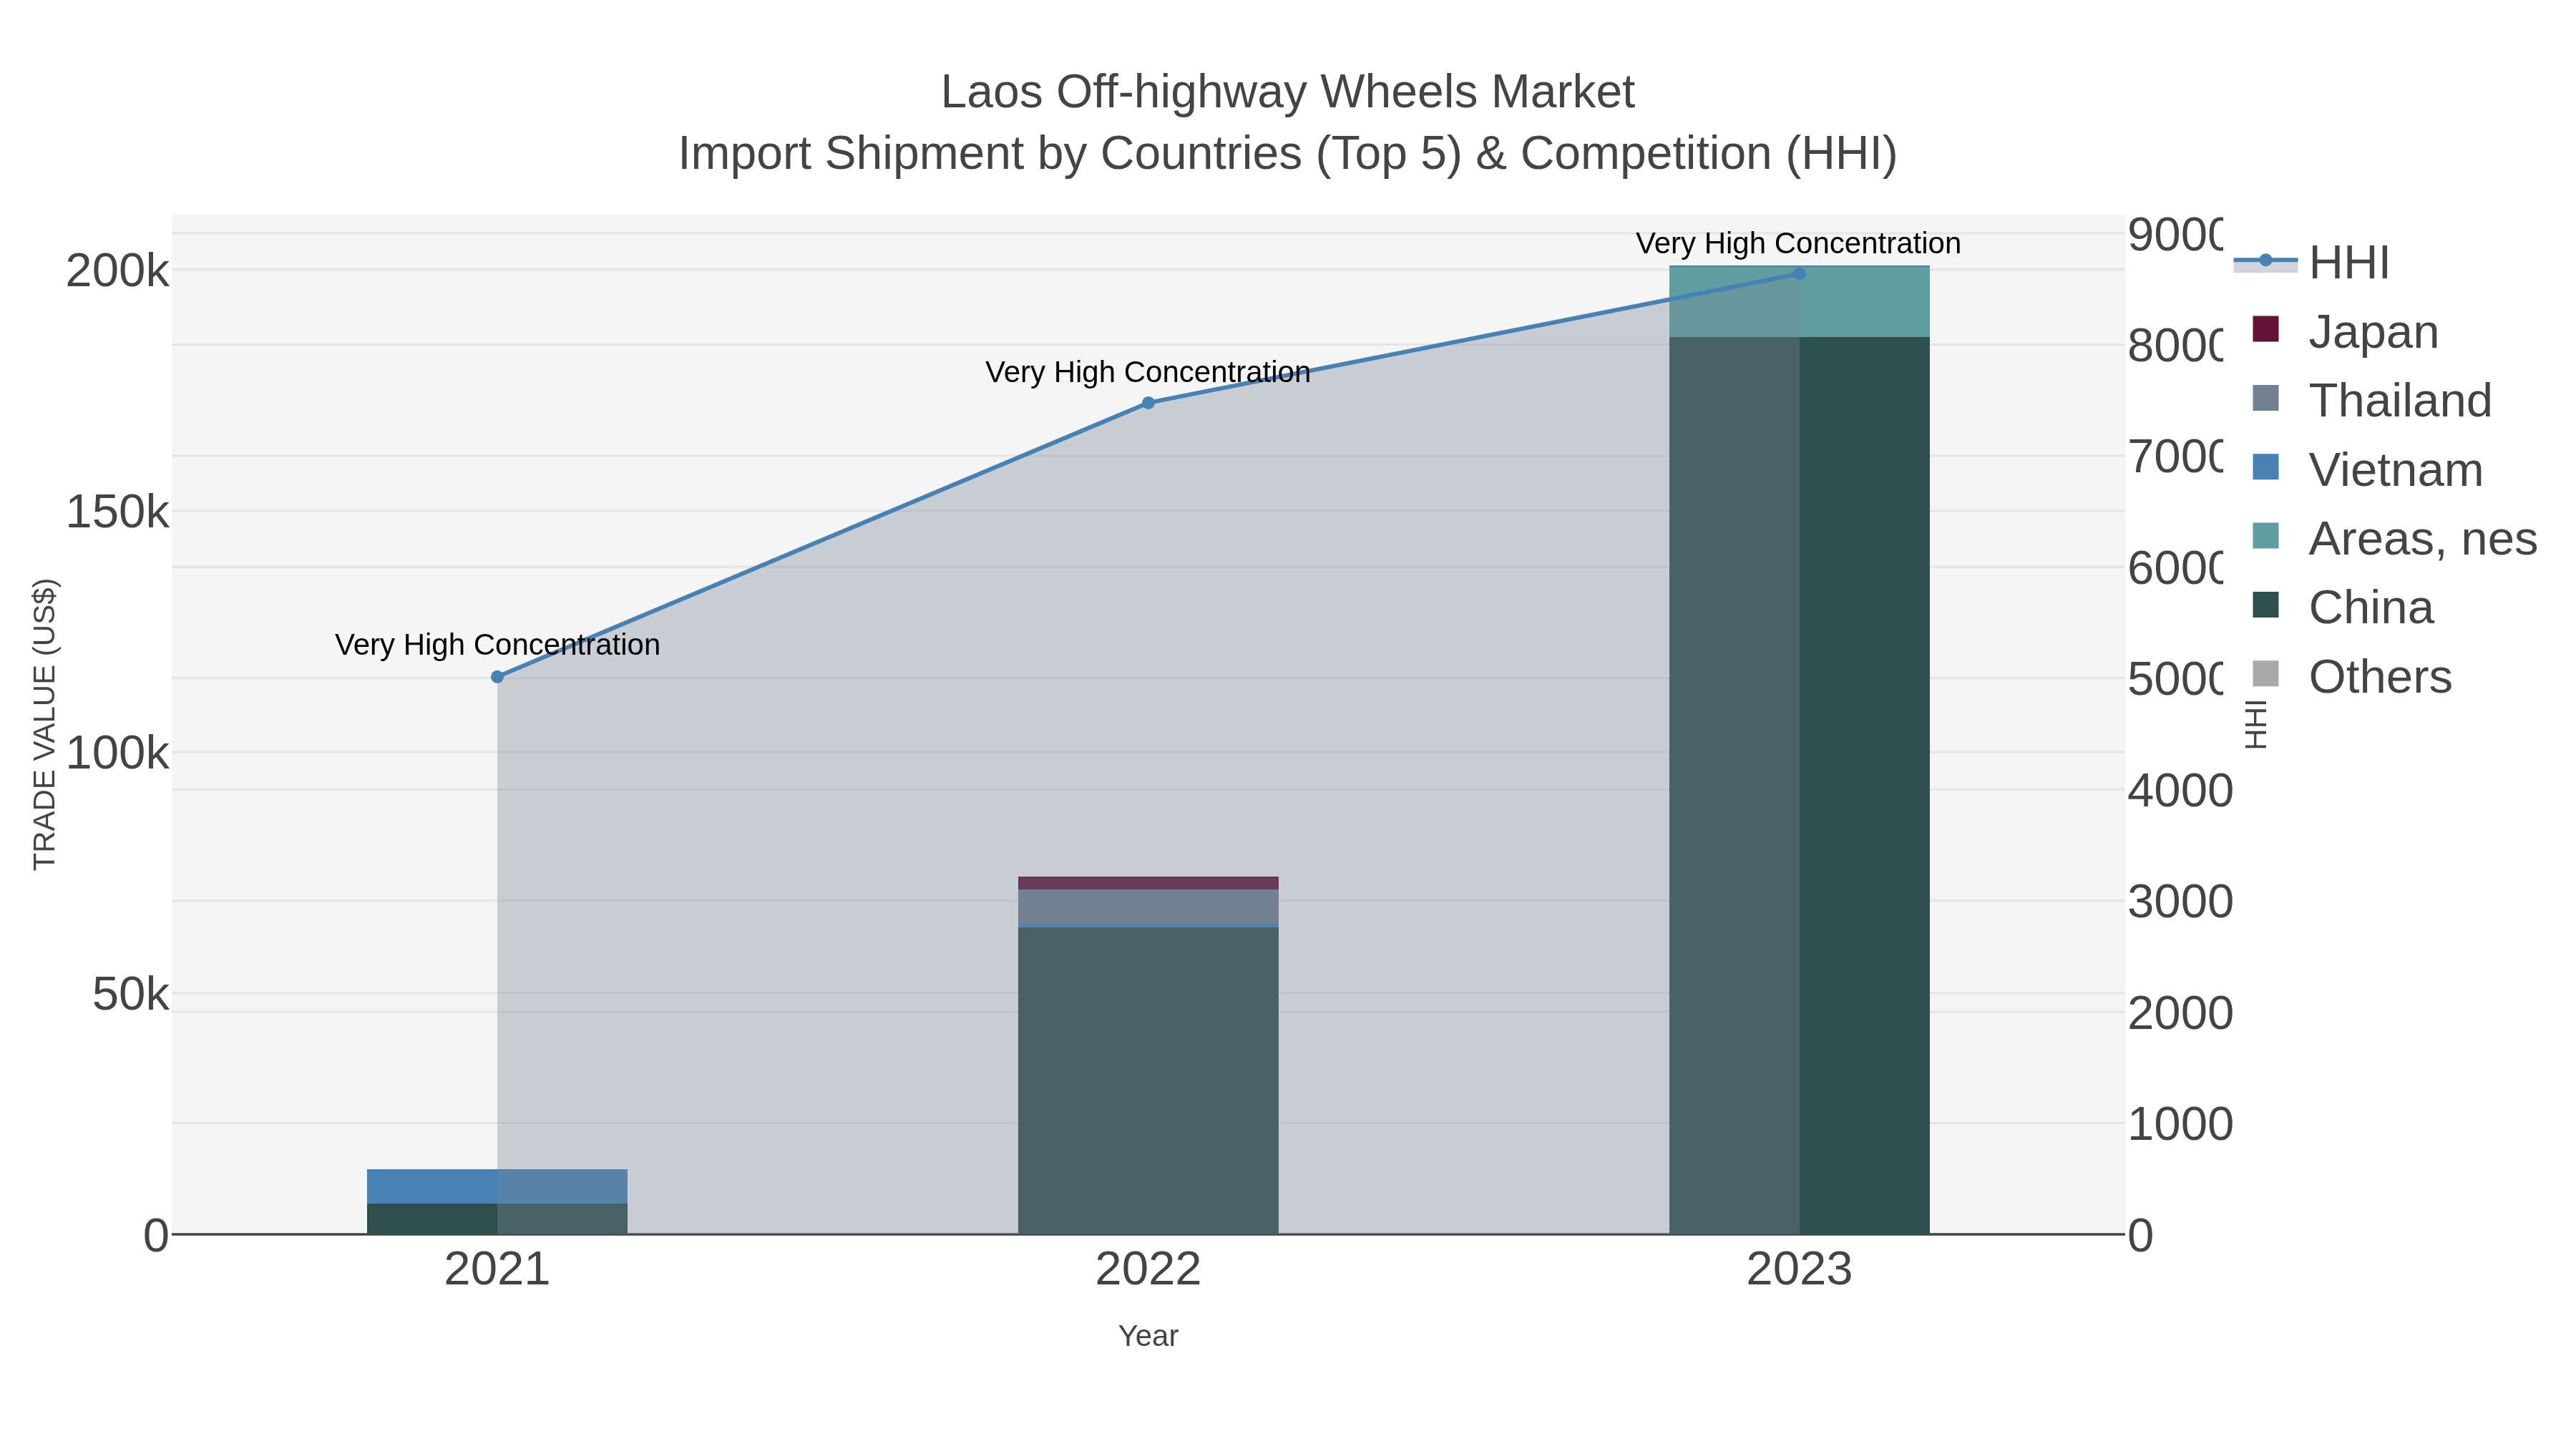Click the 50k y-axis tick label
Viewport: 2576px width, 1449px height.
[130, 994]
